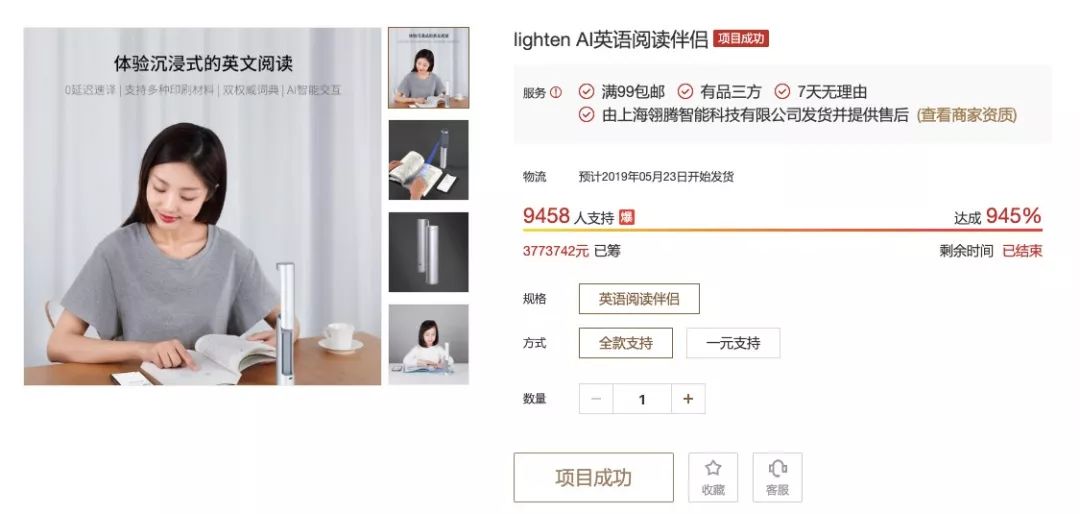Open customer service (客服) headset icon
Viewport: 1080px width, 514px height.
(x=777, y=469)
